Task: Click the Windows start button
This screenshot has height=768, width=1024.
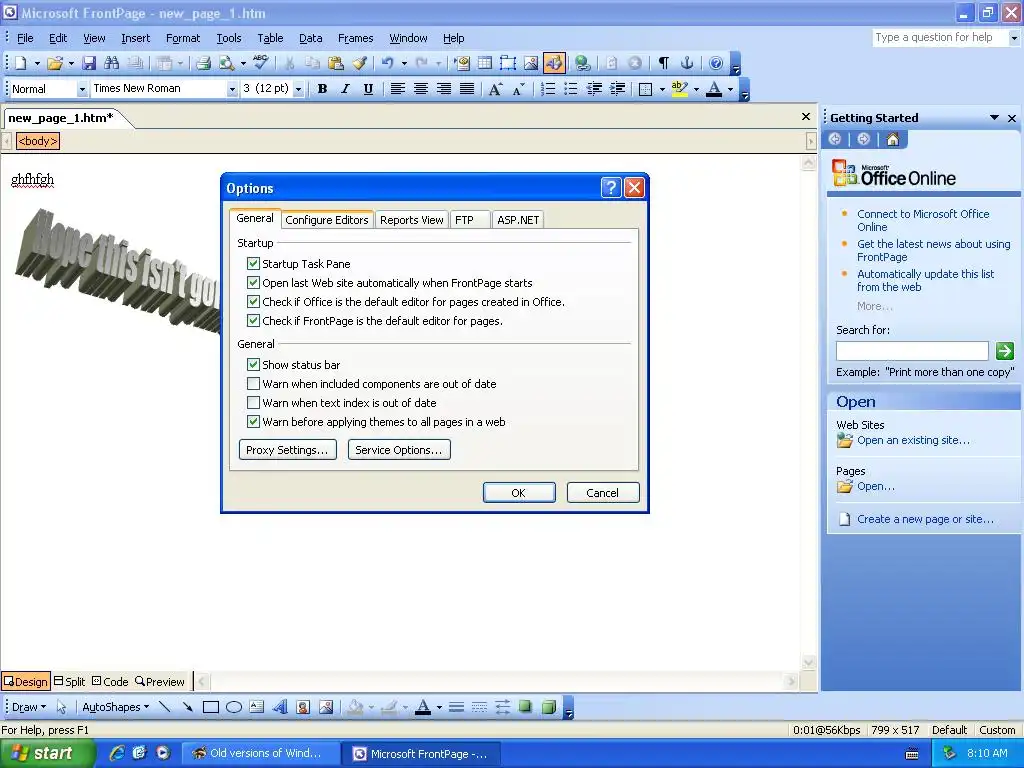Action: pos(46,754)
